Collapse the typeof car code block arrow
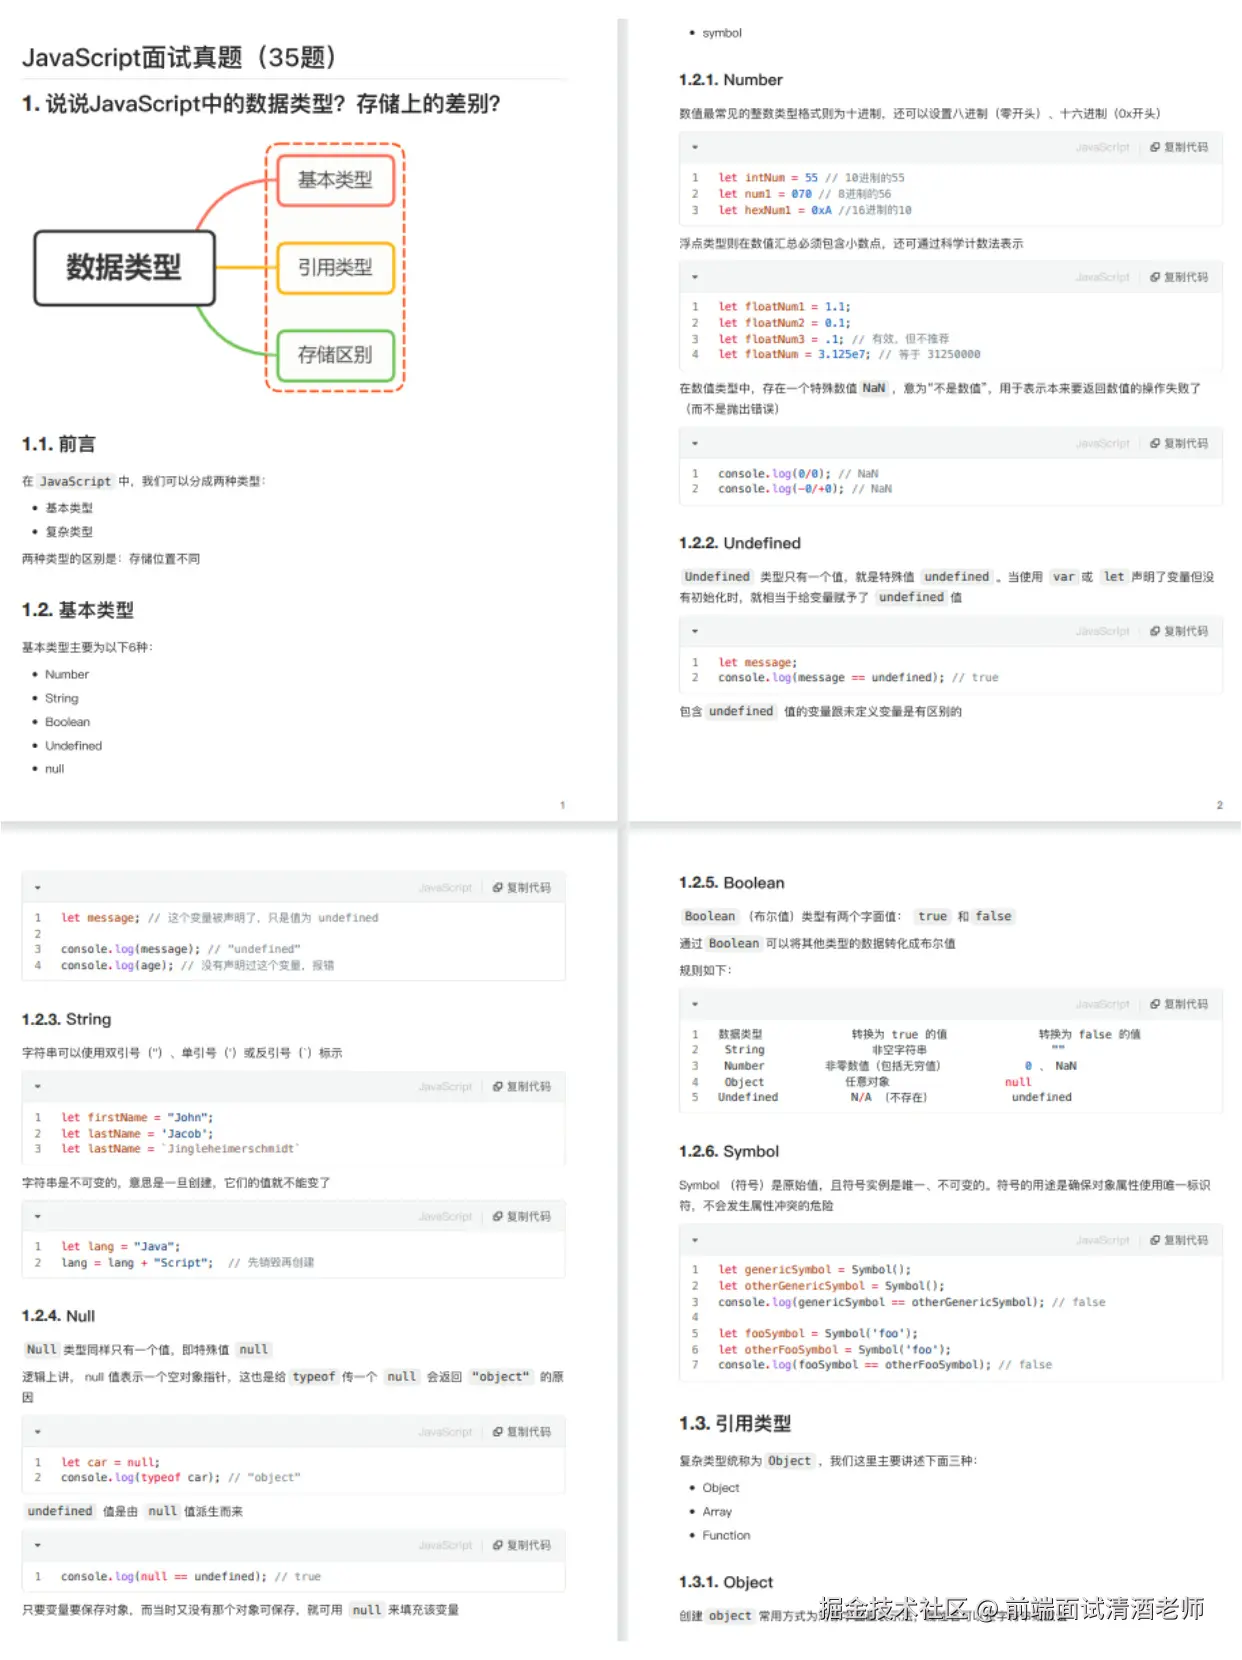This screenshot has width=1242, height=1660. 38,1432
